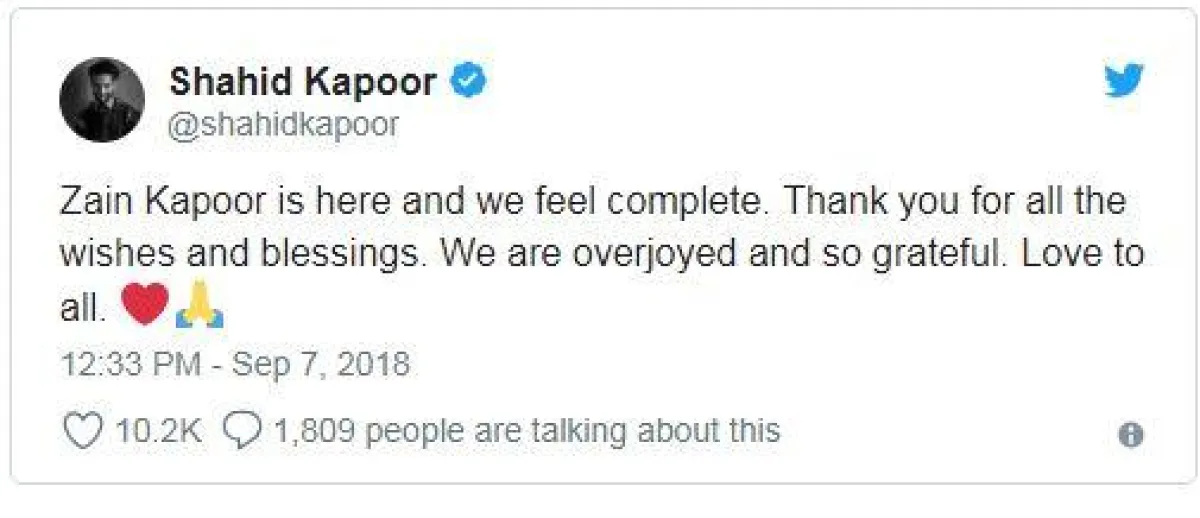Click the blue verified badge

pyautogui.click(x=467, y=81)
